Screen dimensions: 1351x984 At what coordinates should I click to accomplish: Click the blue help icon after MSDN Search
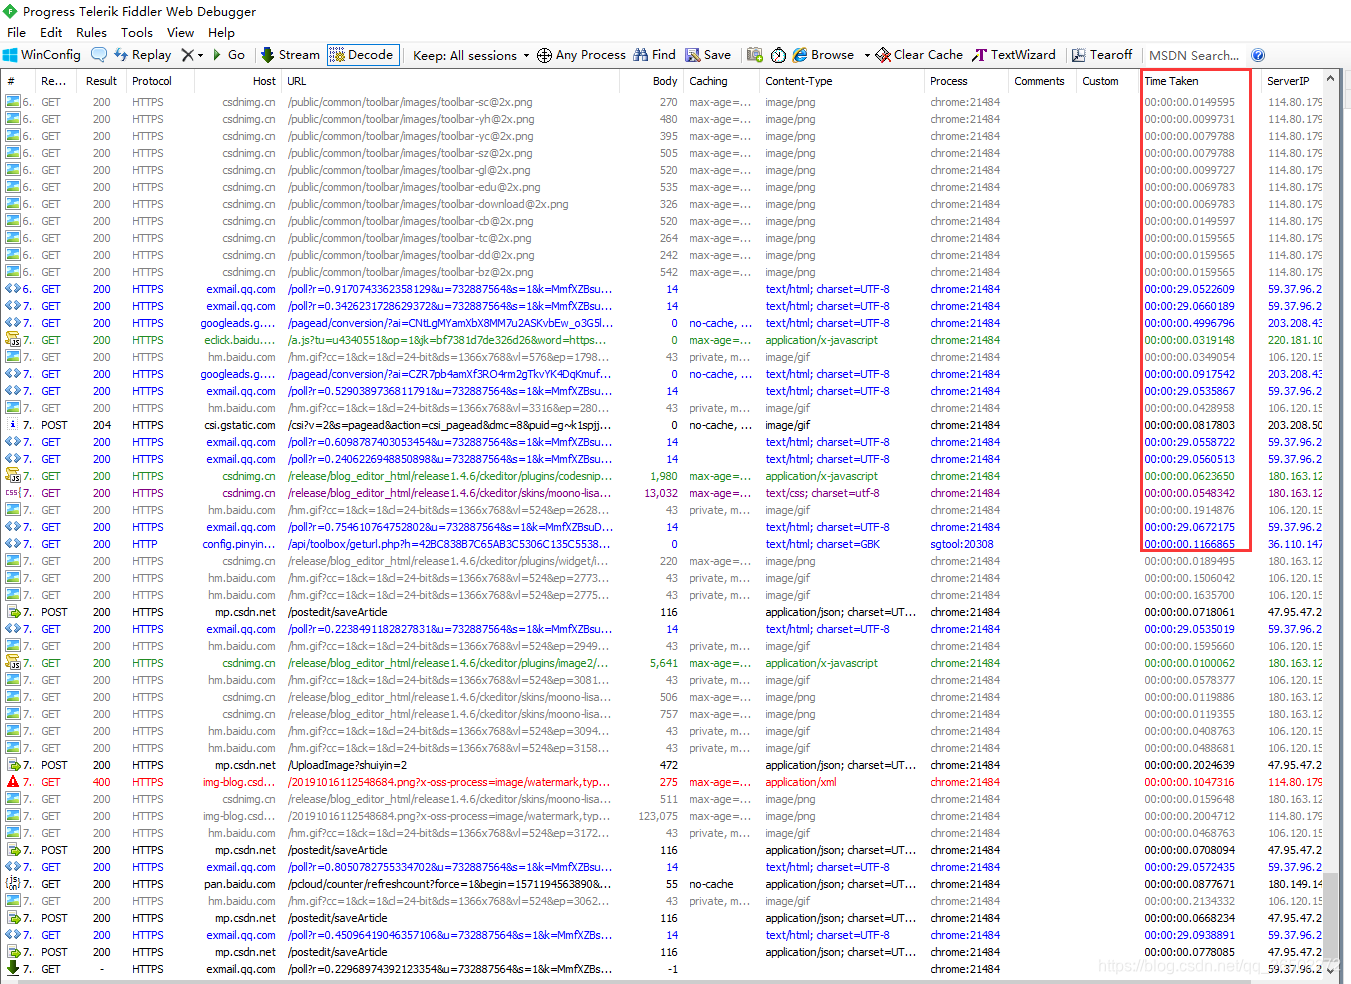1258,55
